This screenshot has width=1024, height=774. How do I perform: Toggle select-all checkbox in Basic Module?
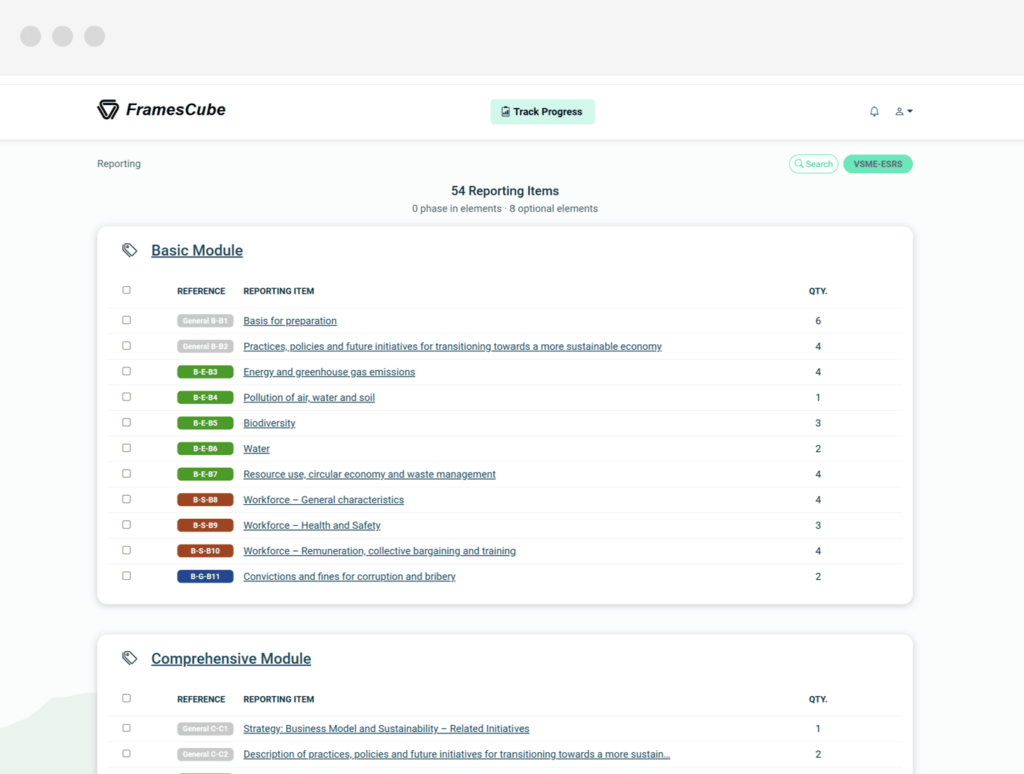pyautogui.click(x=127, y=290)
